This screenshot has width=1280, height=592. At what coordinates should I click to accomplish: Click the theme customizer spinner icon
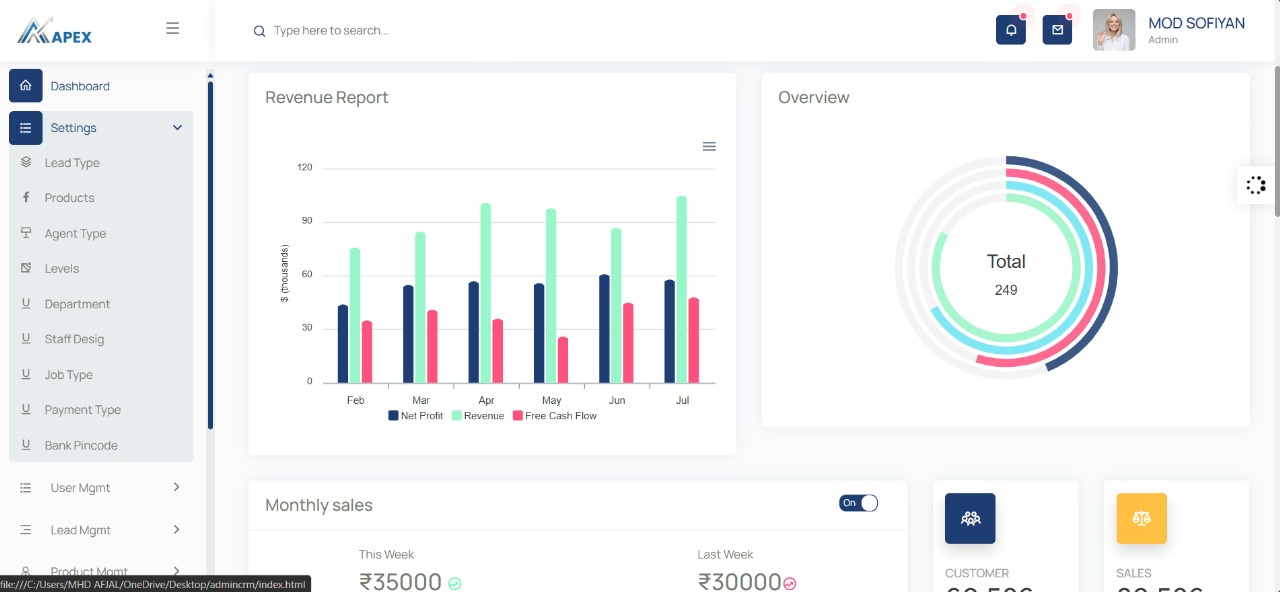pos(1256,185)
